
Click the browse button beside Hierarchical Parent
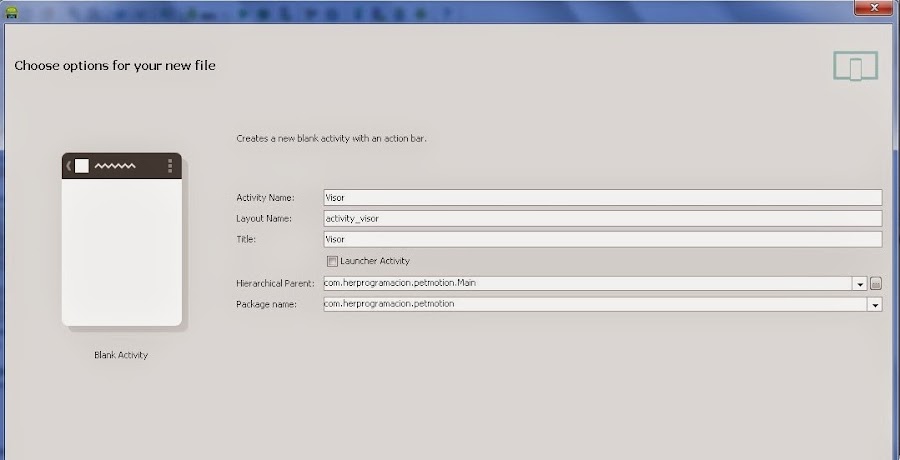click(876, 283)
